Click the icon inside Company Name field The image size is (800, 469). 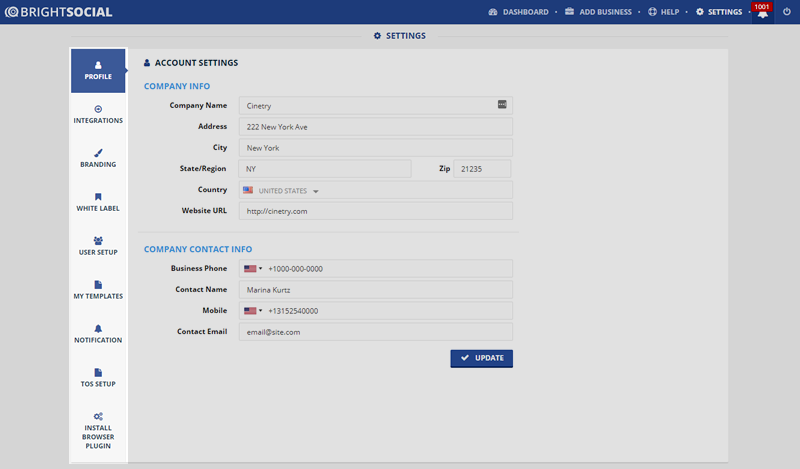502,104
